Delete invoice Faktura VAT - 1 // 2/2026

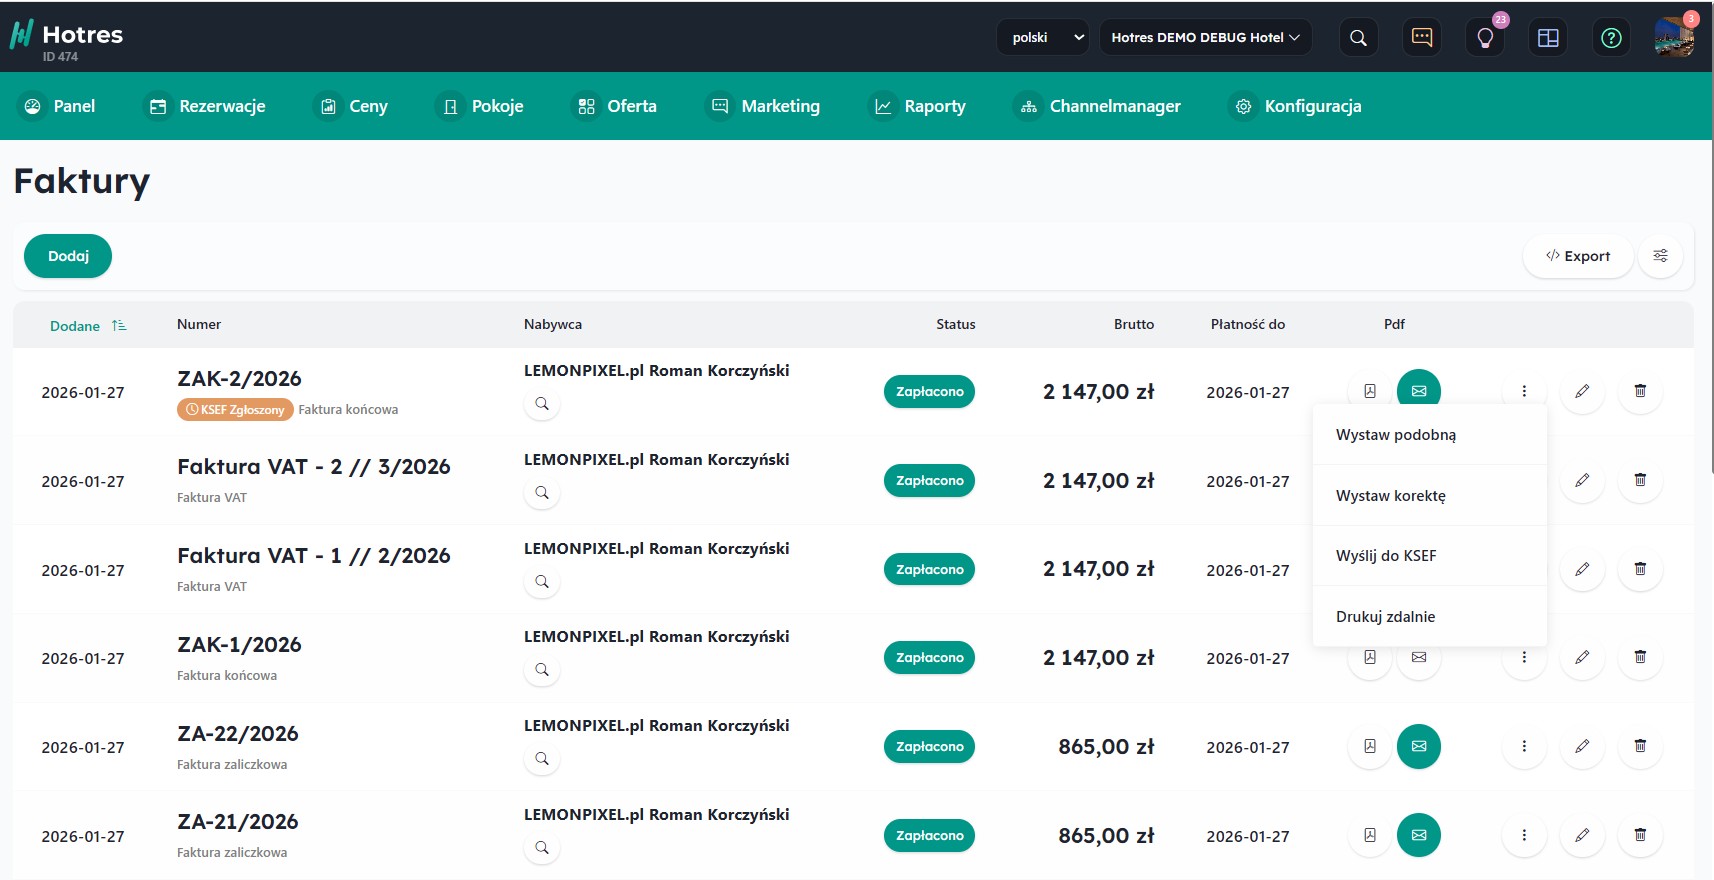pyautogui.click(x=1640, y=569)
